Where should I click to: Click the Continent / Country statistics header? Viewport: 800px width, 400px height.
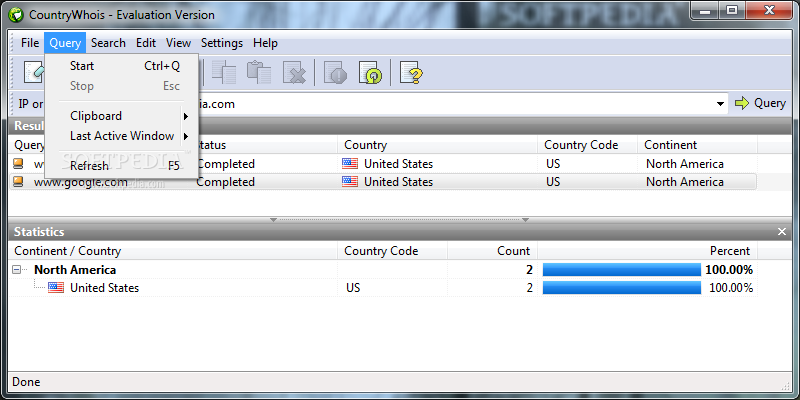[x=172, y=251]
